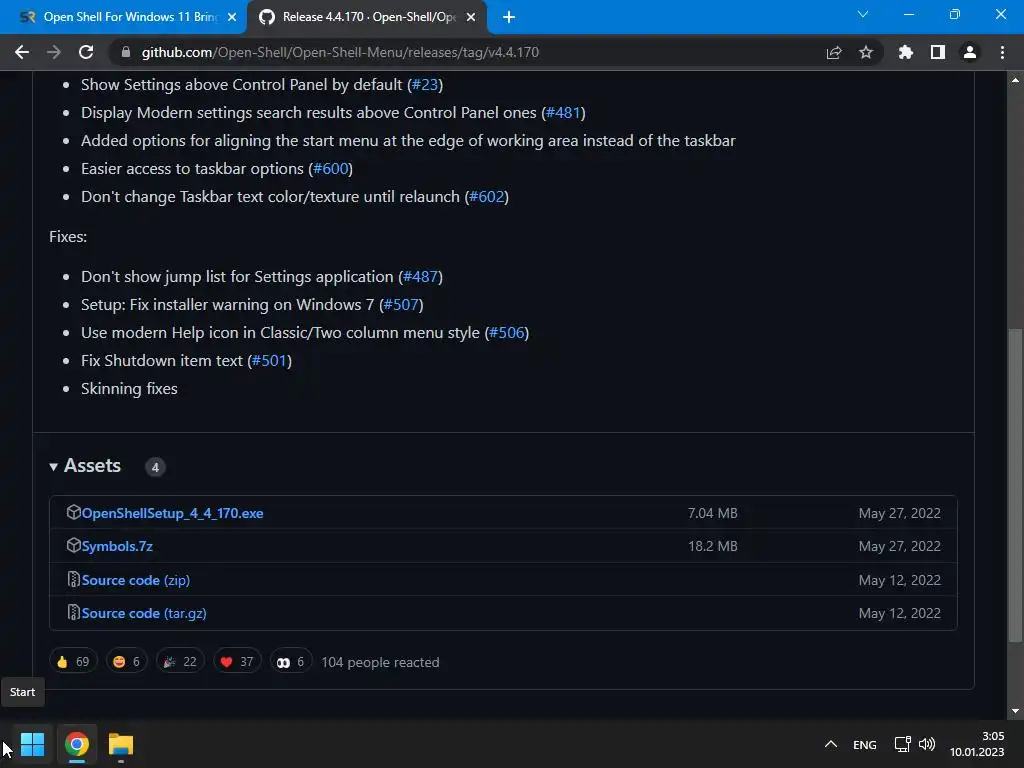Open Chrome's three-dot menu
This screenshot has height=768, width=1024.
point(1002,52)
